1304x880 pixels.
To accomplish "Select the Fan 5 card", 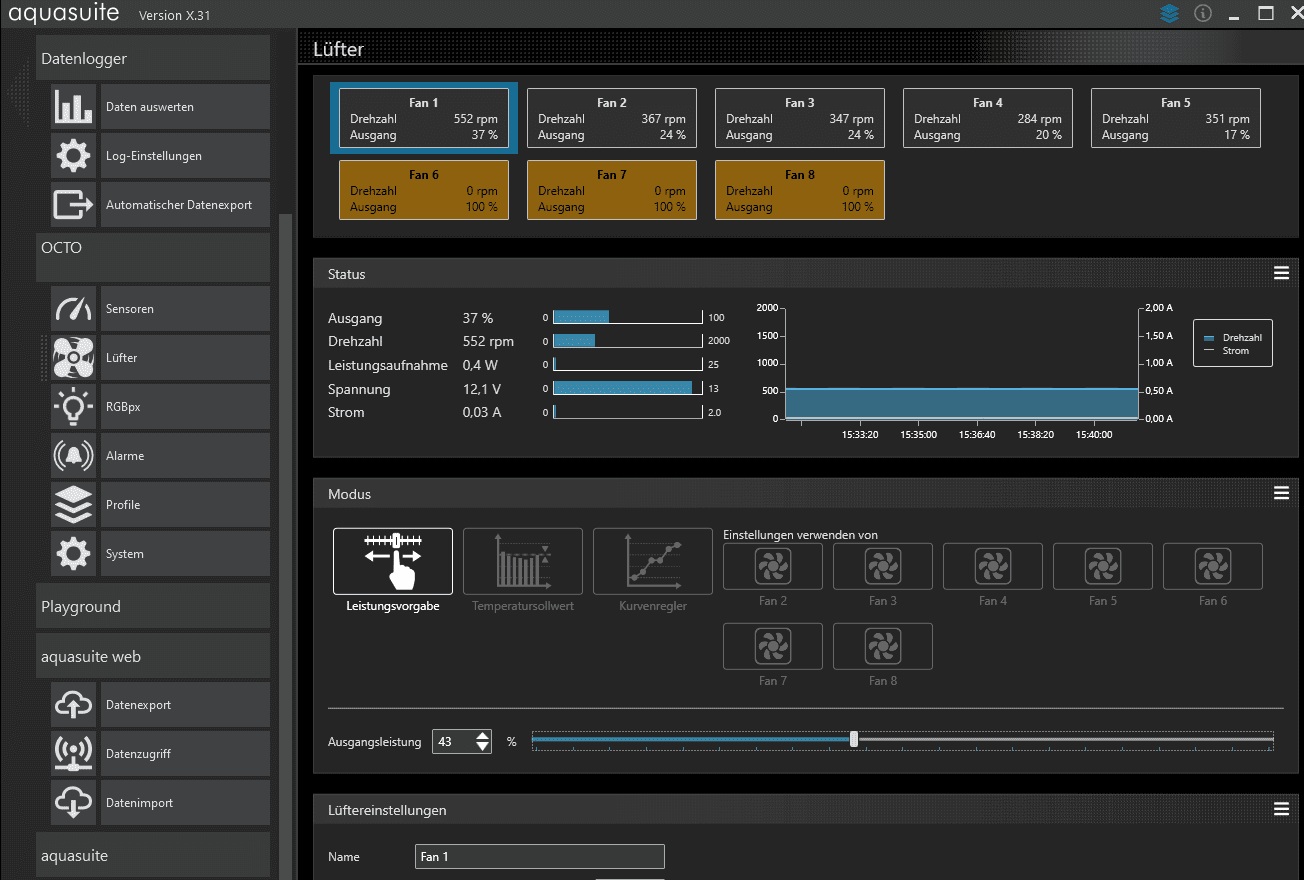I will click(x=1176, y=118).
